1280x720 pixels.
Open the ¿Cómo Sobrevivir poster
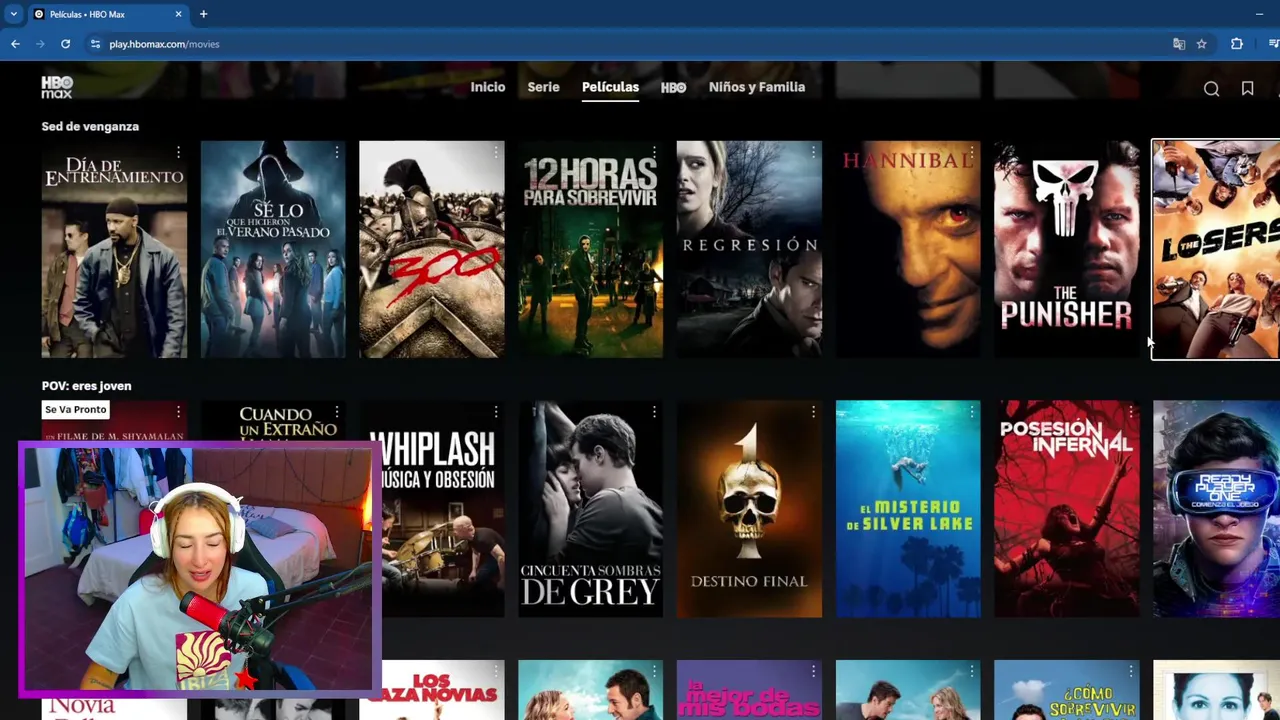pyautogui.click(x=1066, y=690)
